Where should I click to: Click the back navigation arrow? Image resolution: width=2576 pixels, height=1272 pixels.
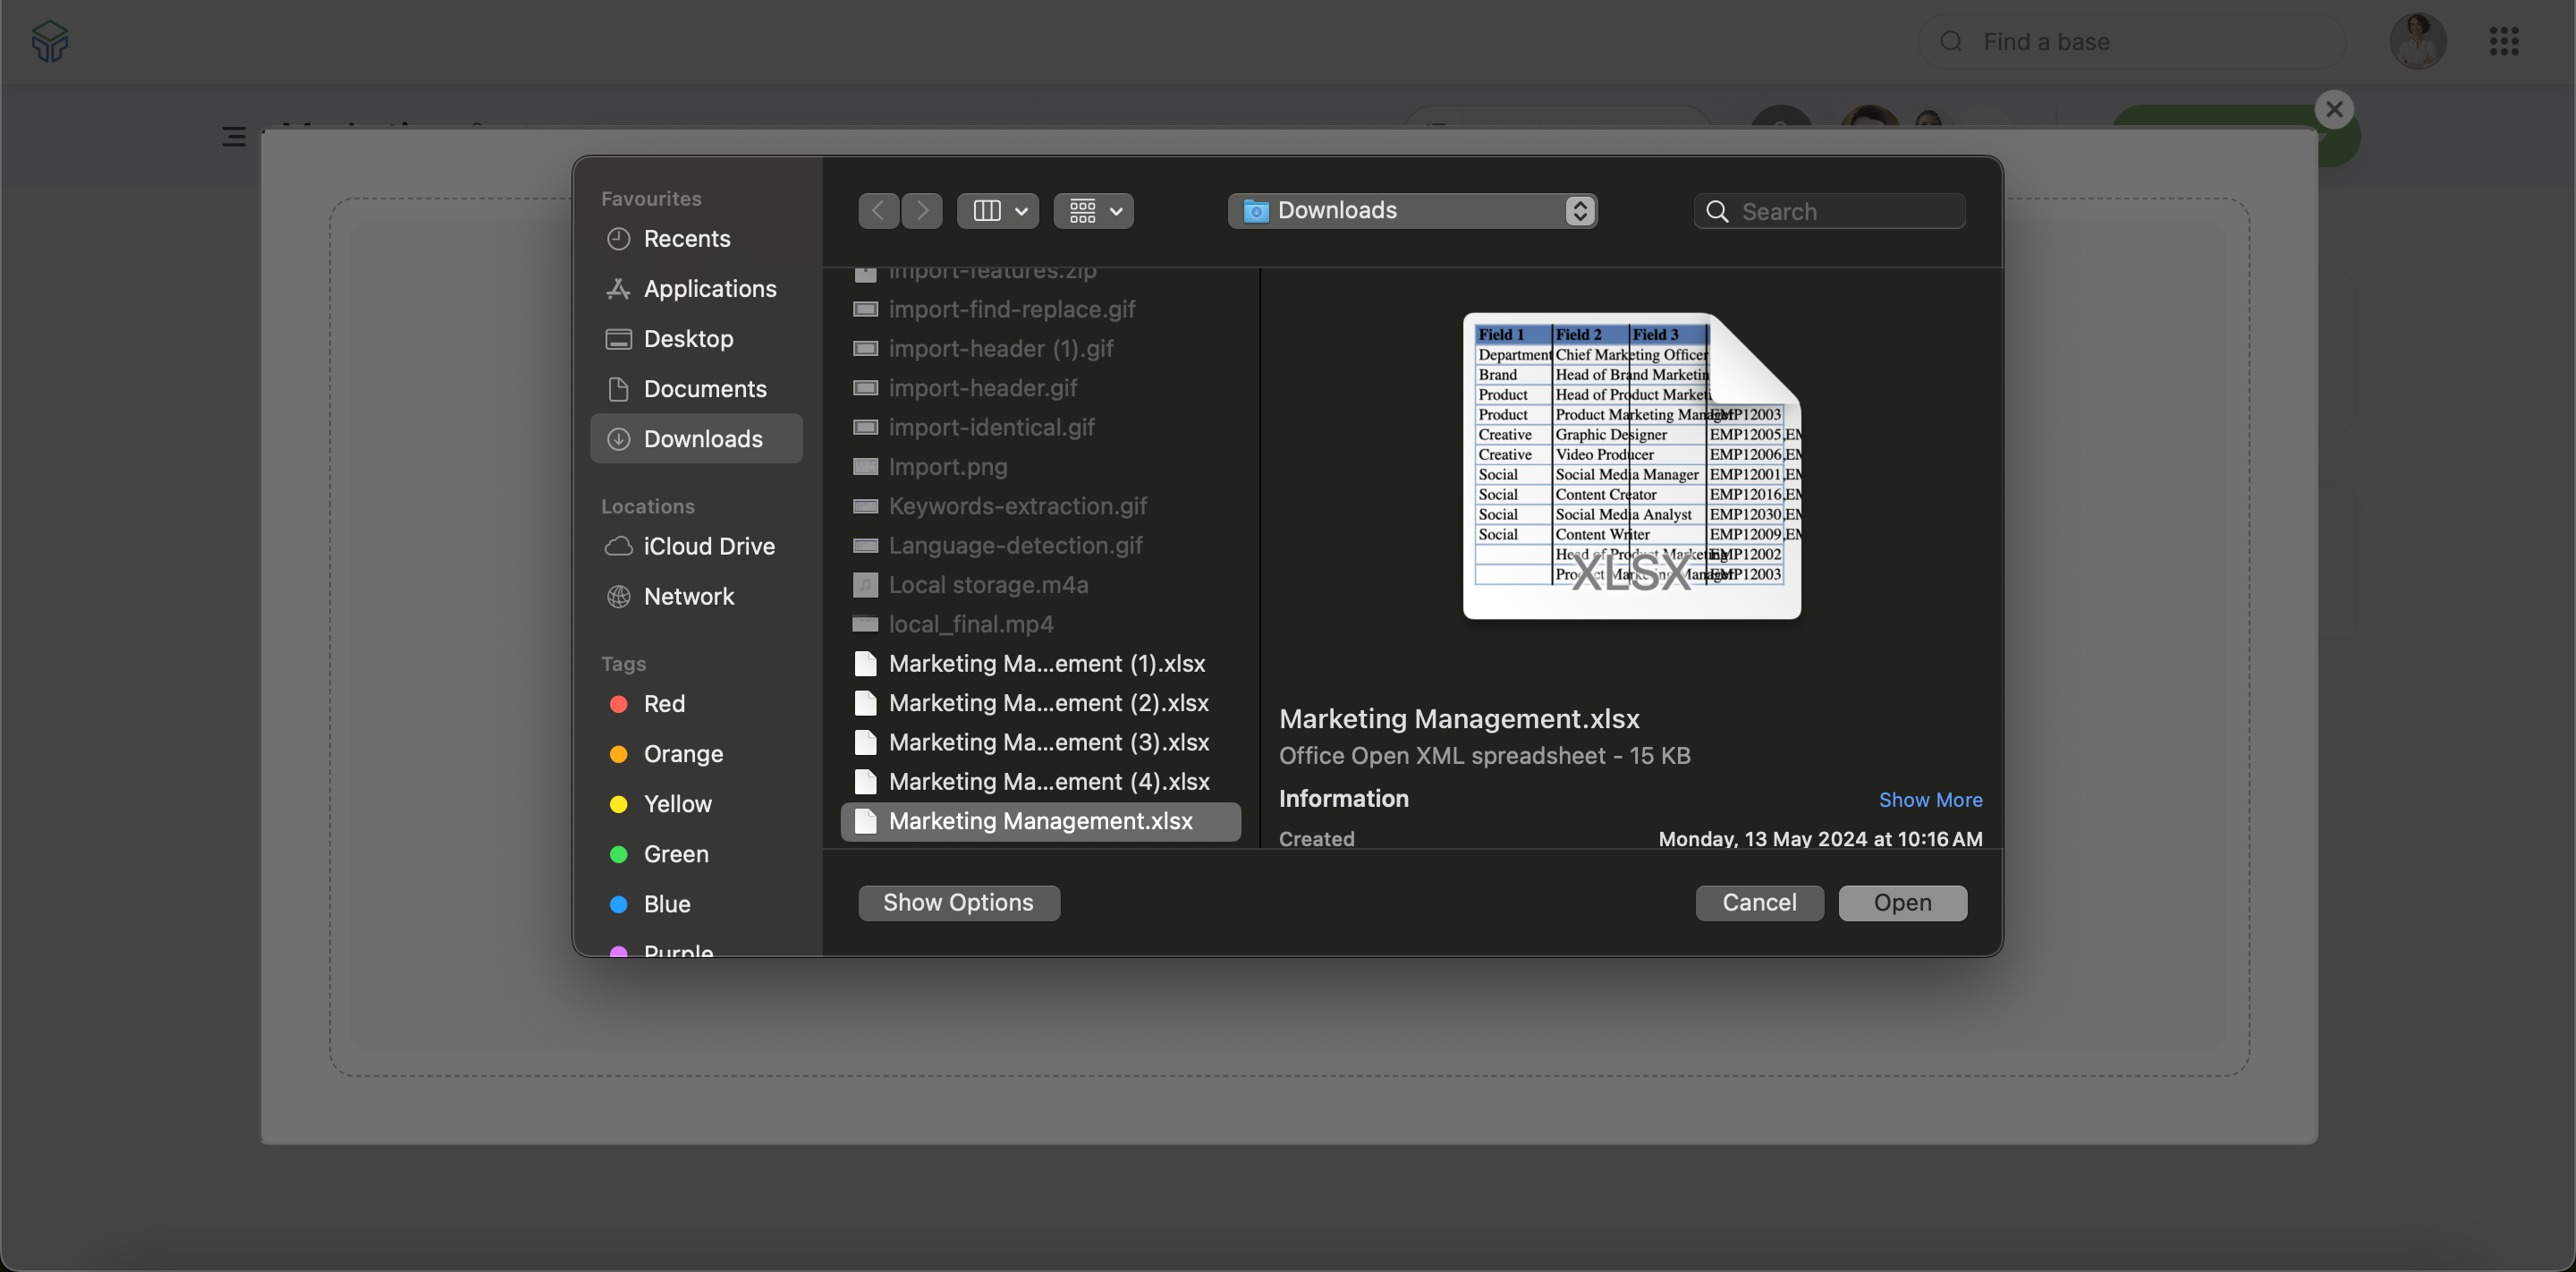click(x=878, y=211)
